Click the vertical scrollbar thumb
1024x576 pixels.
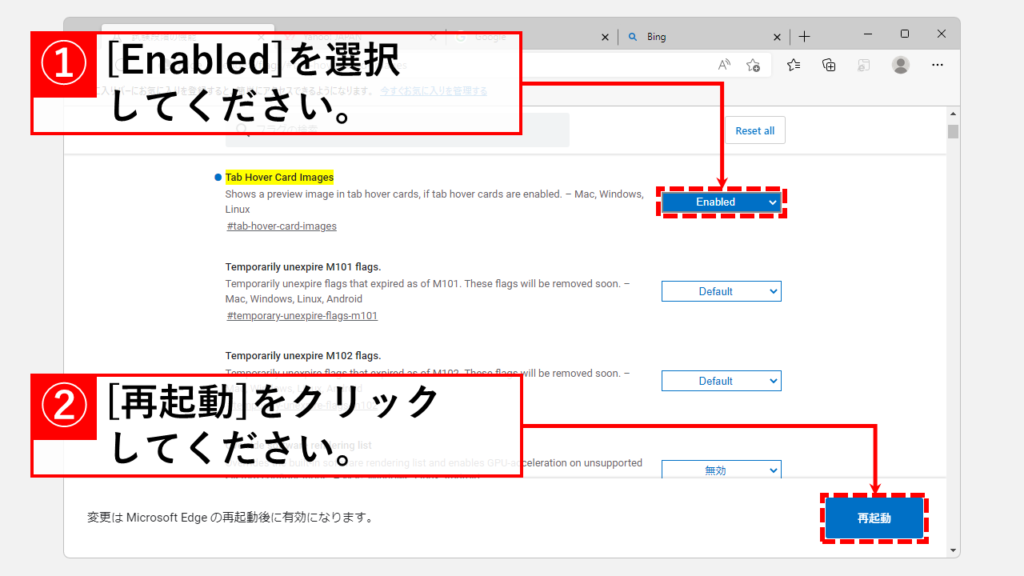[953, 131]
